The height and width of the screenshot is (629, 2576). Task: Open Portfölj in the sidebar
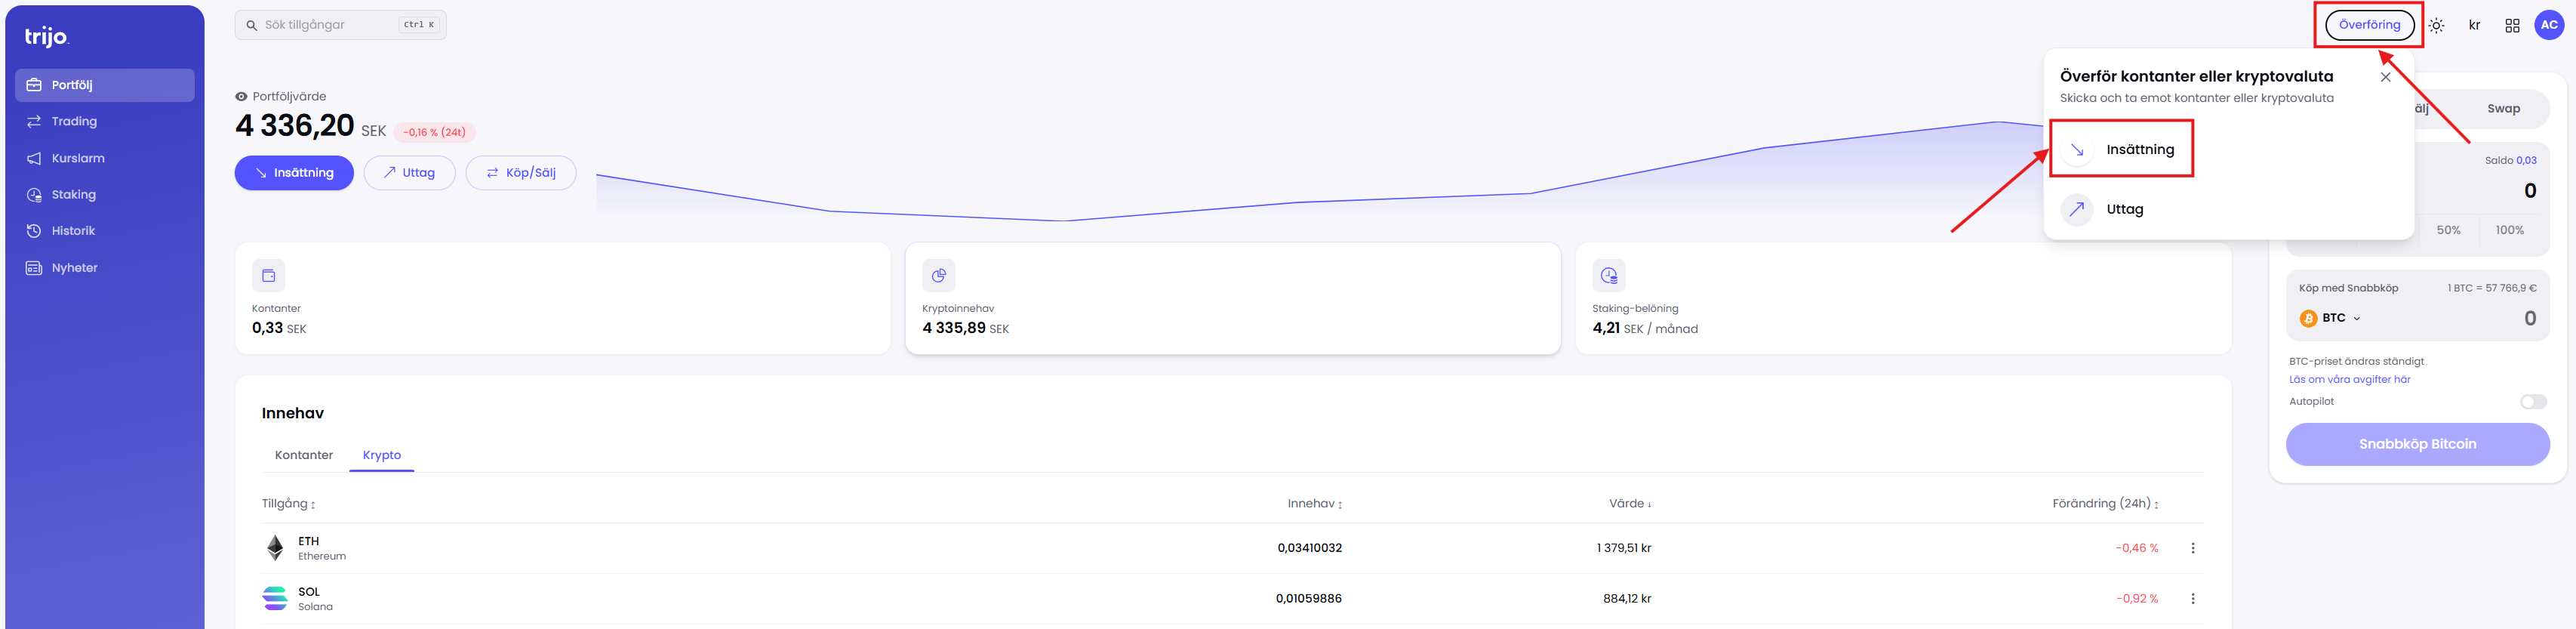pos(105,85)
